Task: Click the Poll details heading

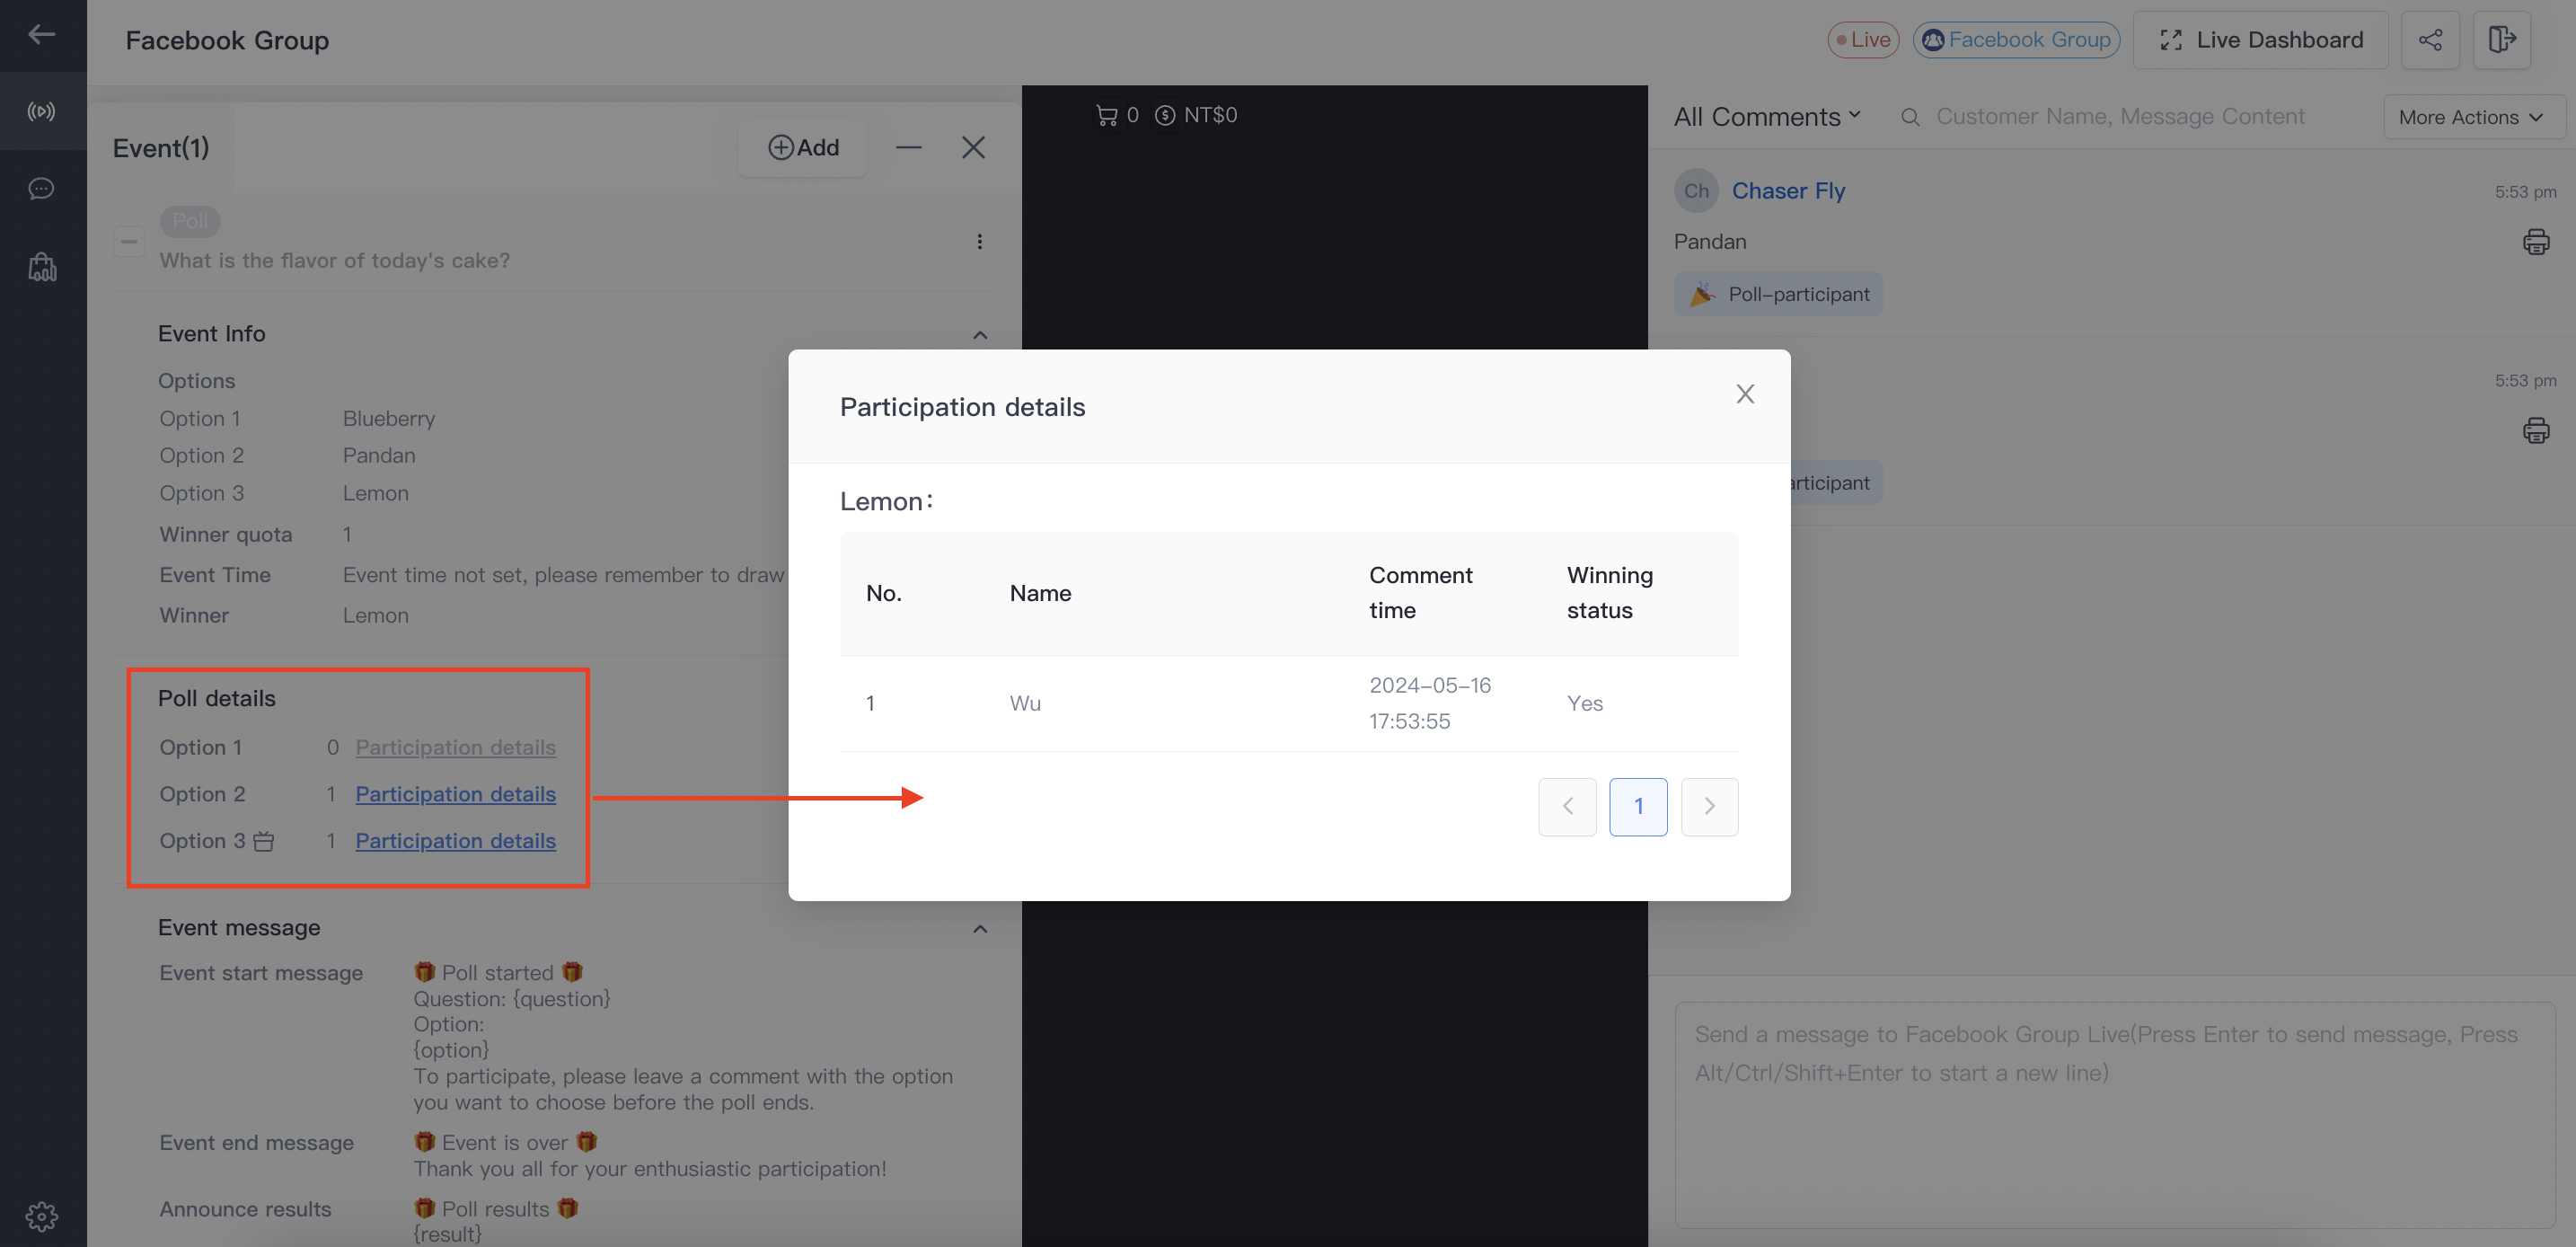Action: coord(217,698)
